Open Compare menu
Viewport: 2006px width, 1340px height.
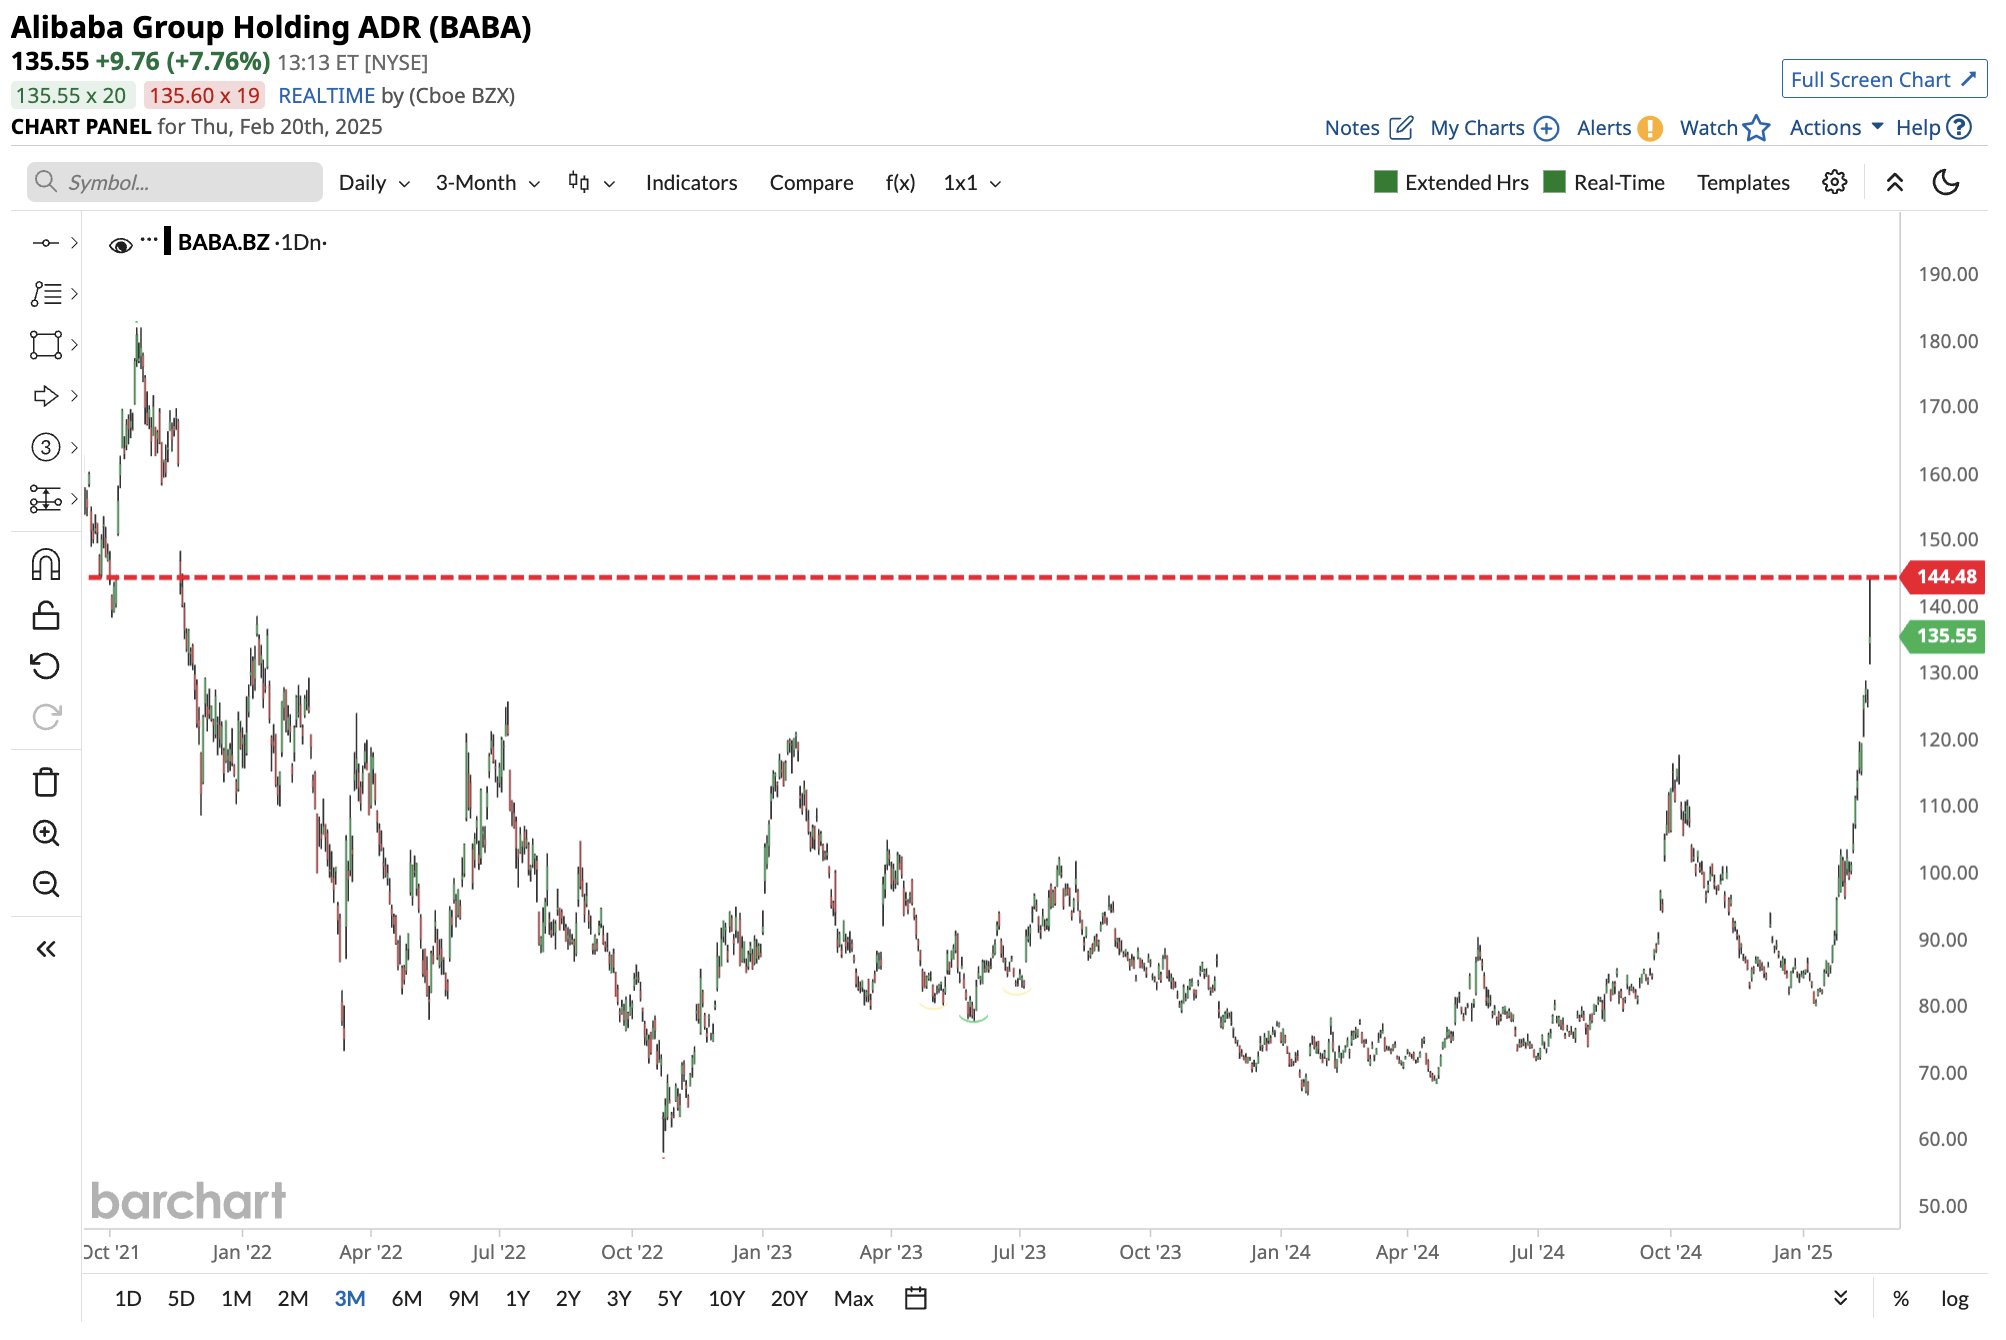click(811, 183)
